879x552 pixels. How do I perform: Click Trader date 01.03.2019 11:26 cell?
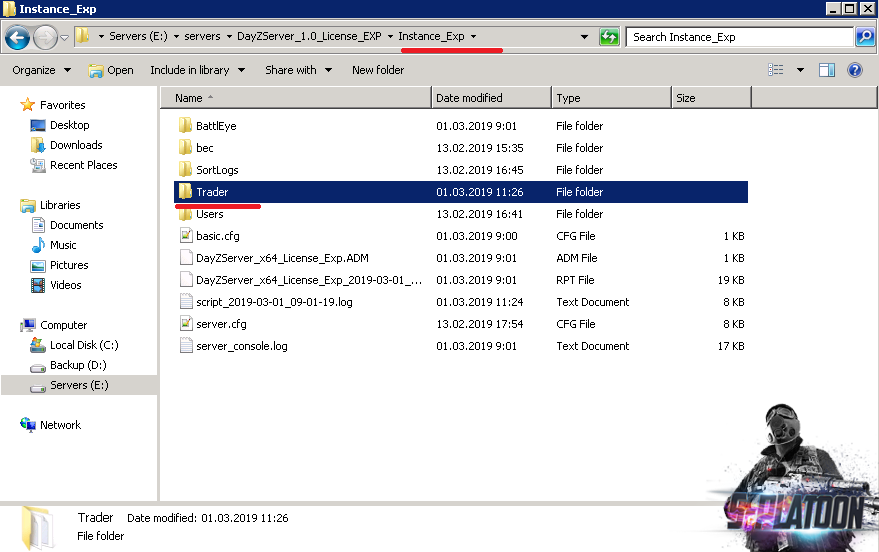click(x=480, y=192)
